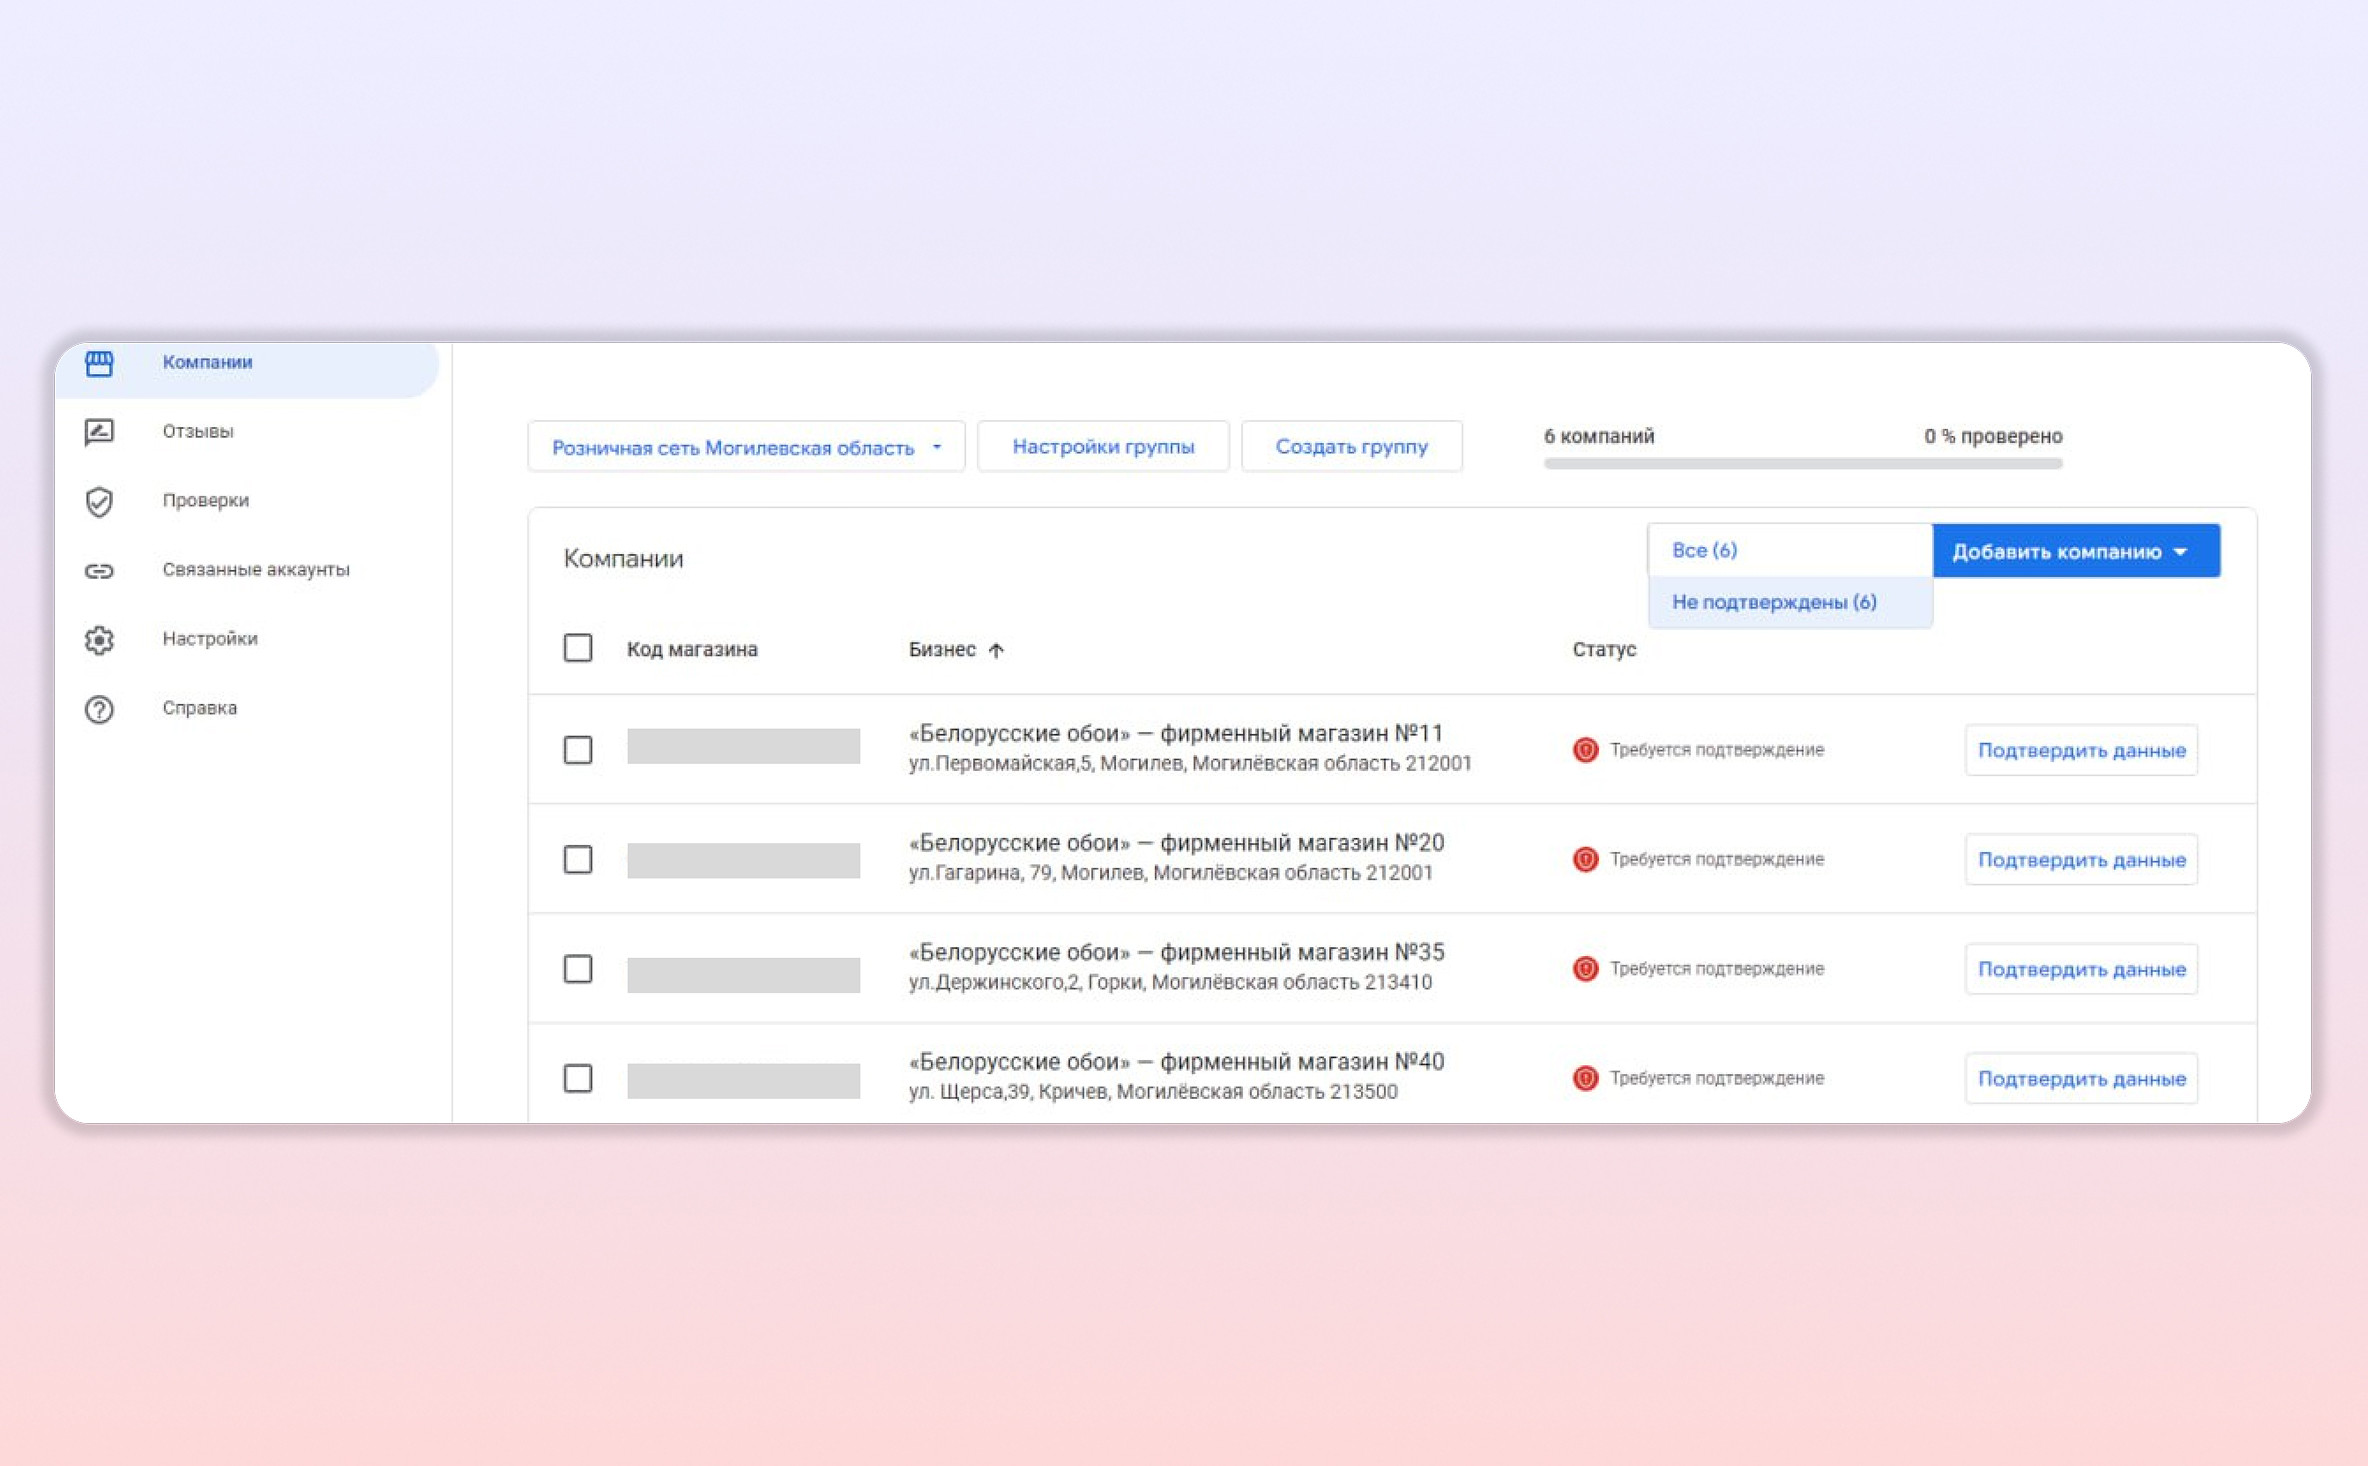The height and width of the screenshot is (1466, 2368).
Task: Click Подтвердить данные for магазин №35
Action: tap(2081, 969)
